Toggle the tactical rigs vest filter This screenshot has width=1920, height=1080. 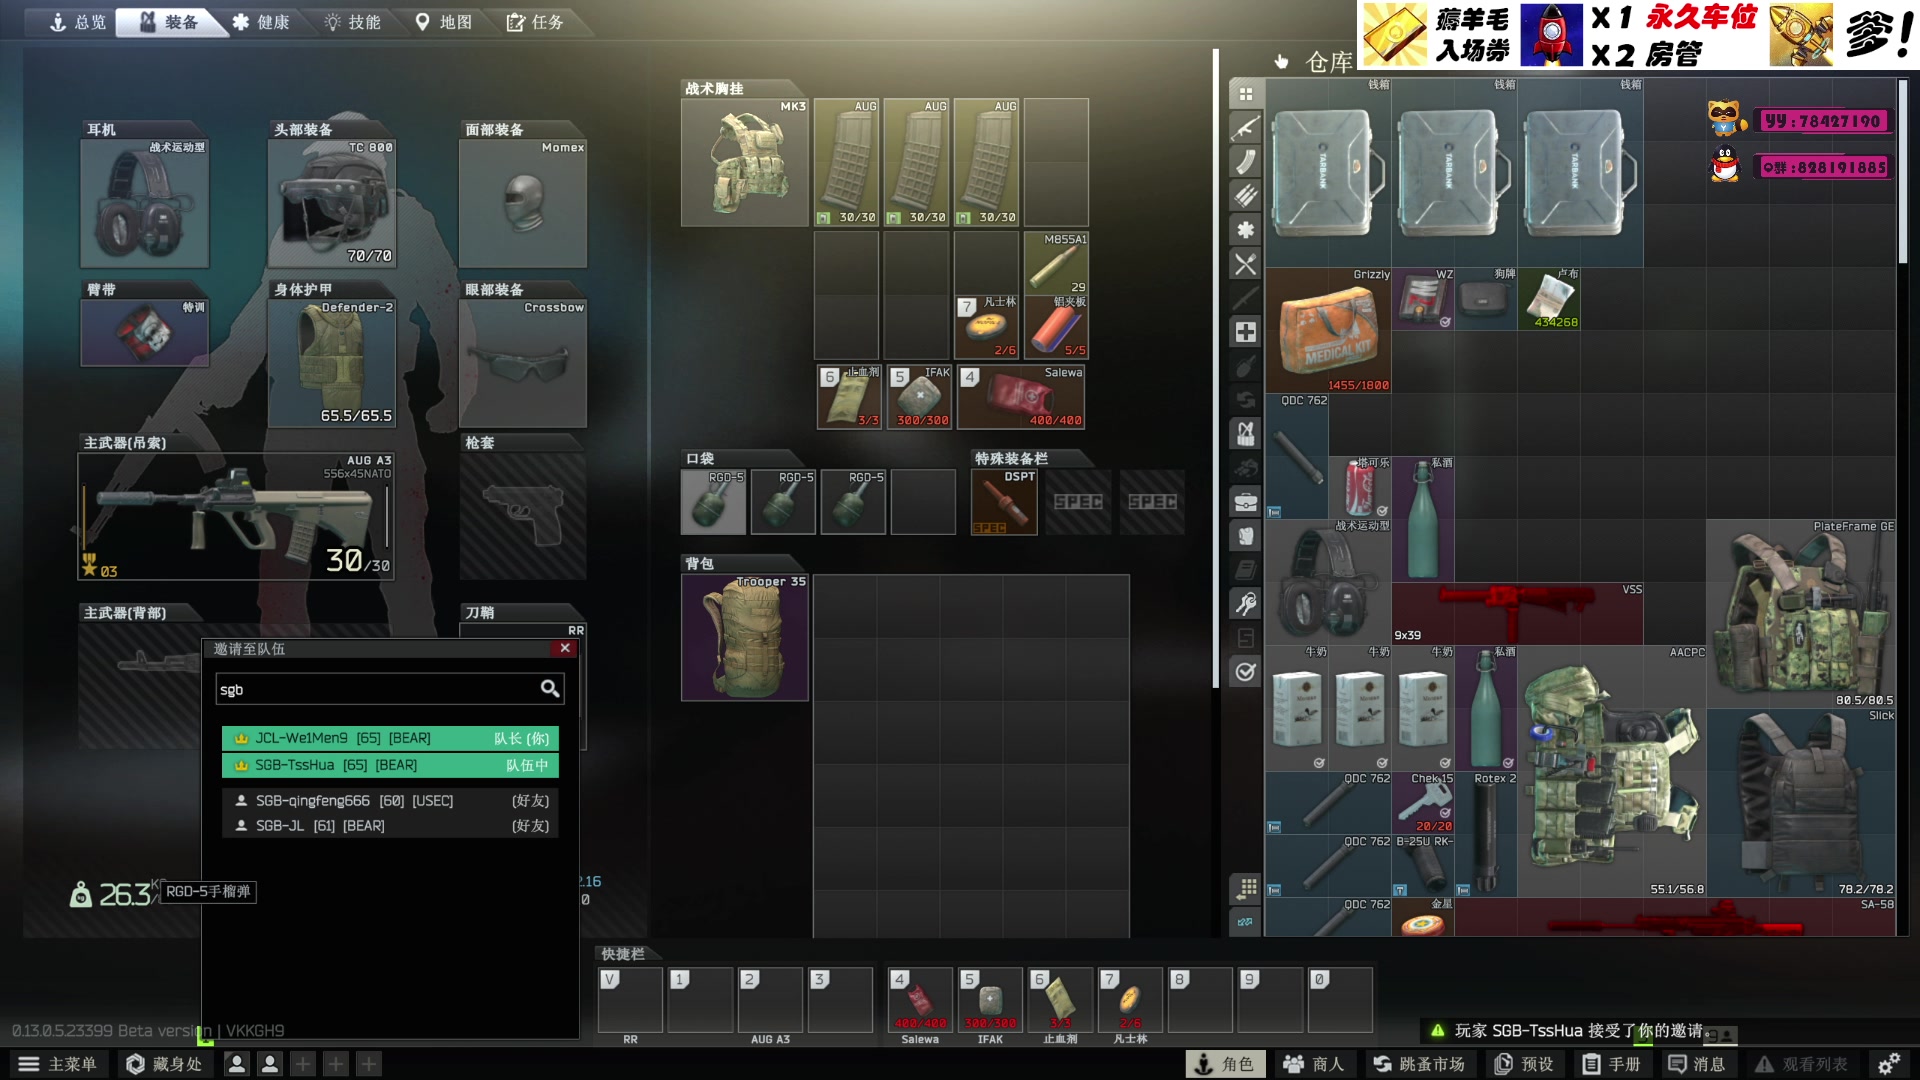click(1245, 434)
